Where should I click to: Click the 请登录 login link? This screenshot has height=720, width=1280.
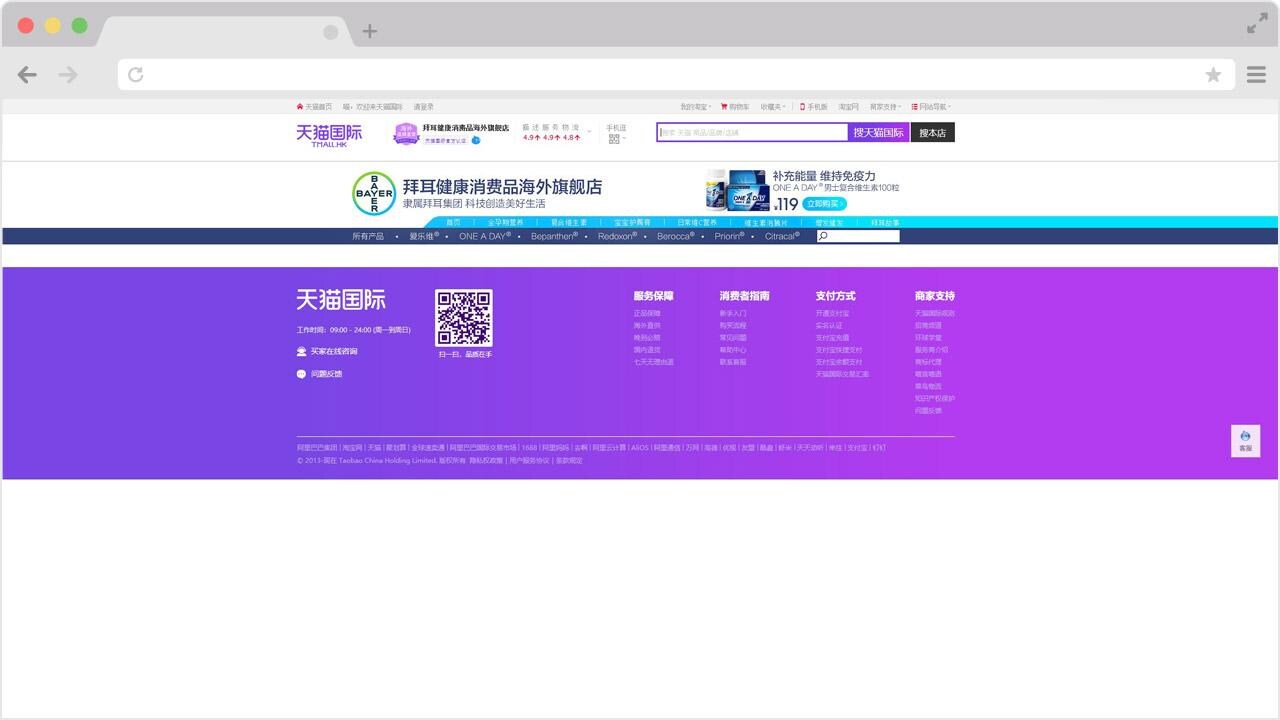tap(424, 107)
